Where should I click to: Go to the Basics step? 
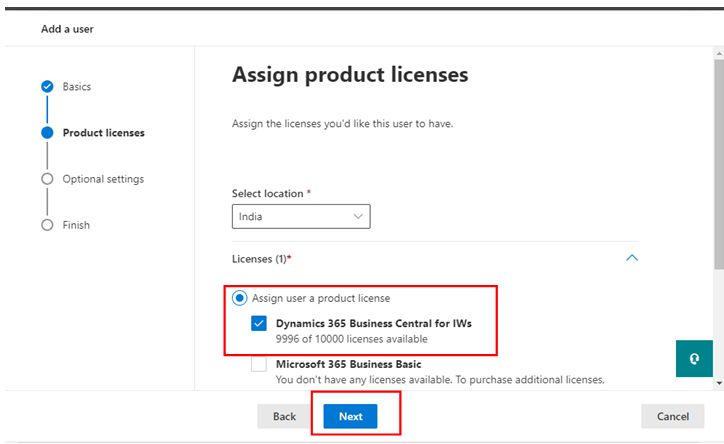coord(77,86)
